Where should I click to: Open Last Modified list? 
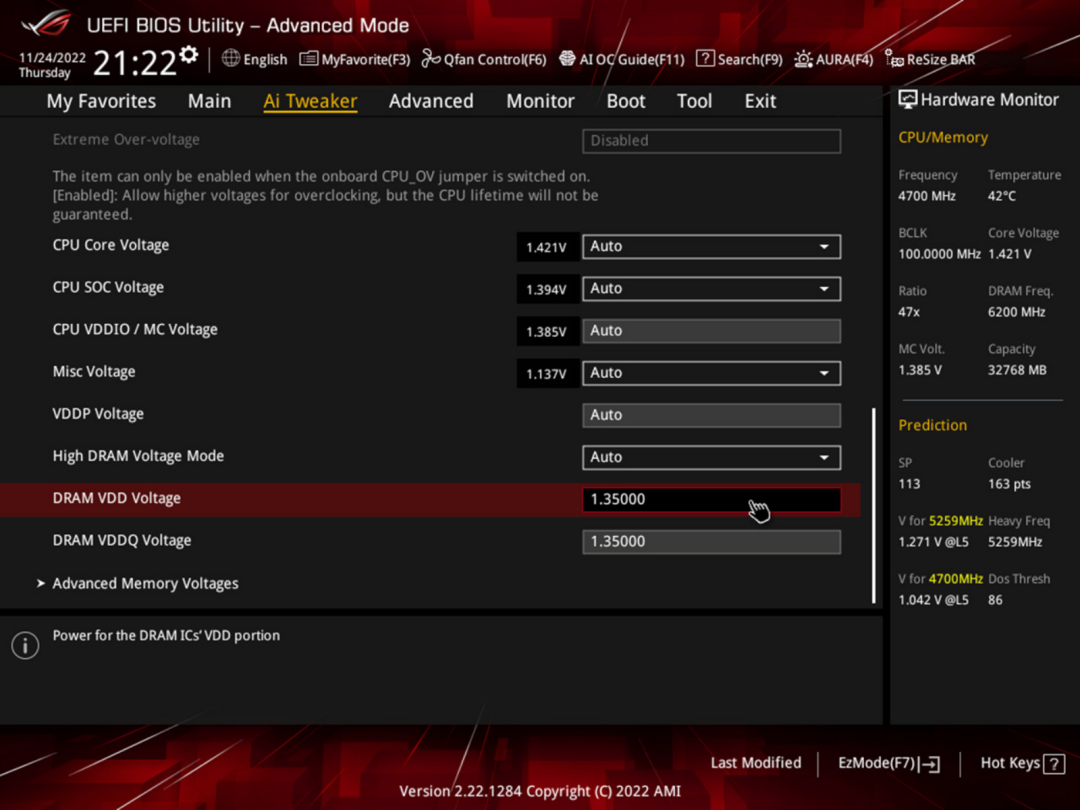[756, 763]
